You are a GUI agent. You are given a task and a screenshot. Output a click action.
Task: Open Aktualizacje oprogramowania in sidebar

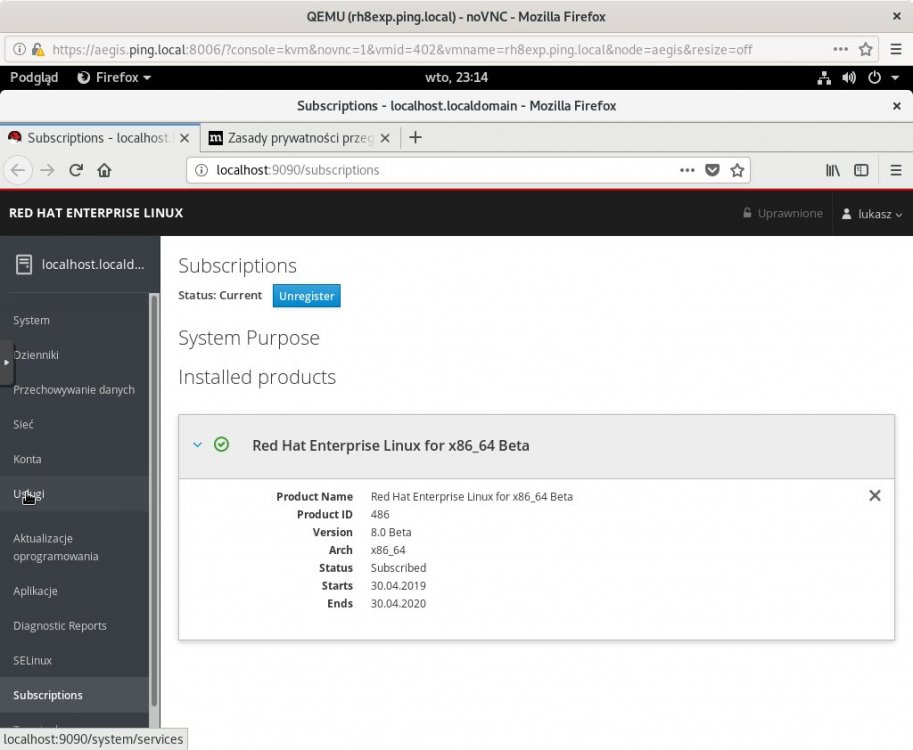(x=56, y=547)
